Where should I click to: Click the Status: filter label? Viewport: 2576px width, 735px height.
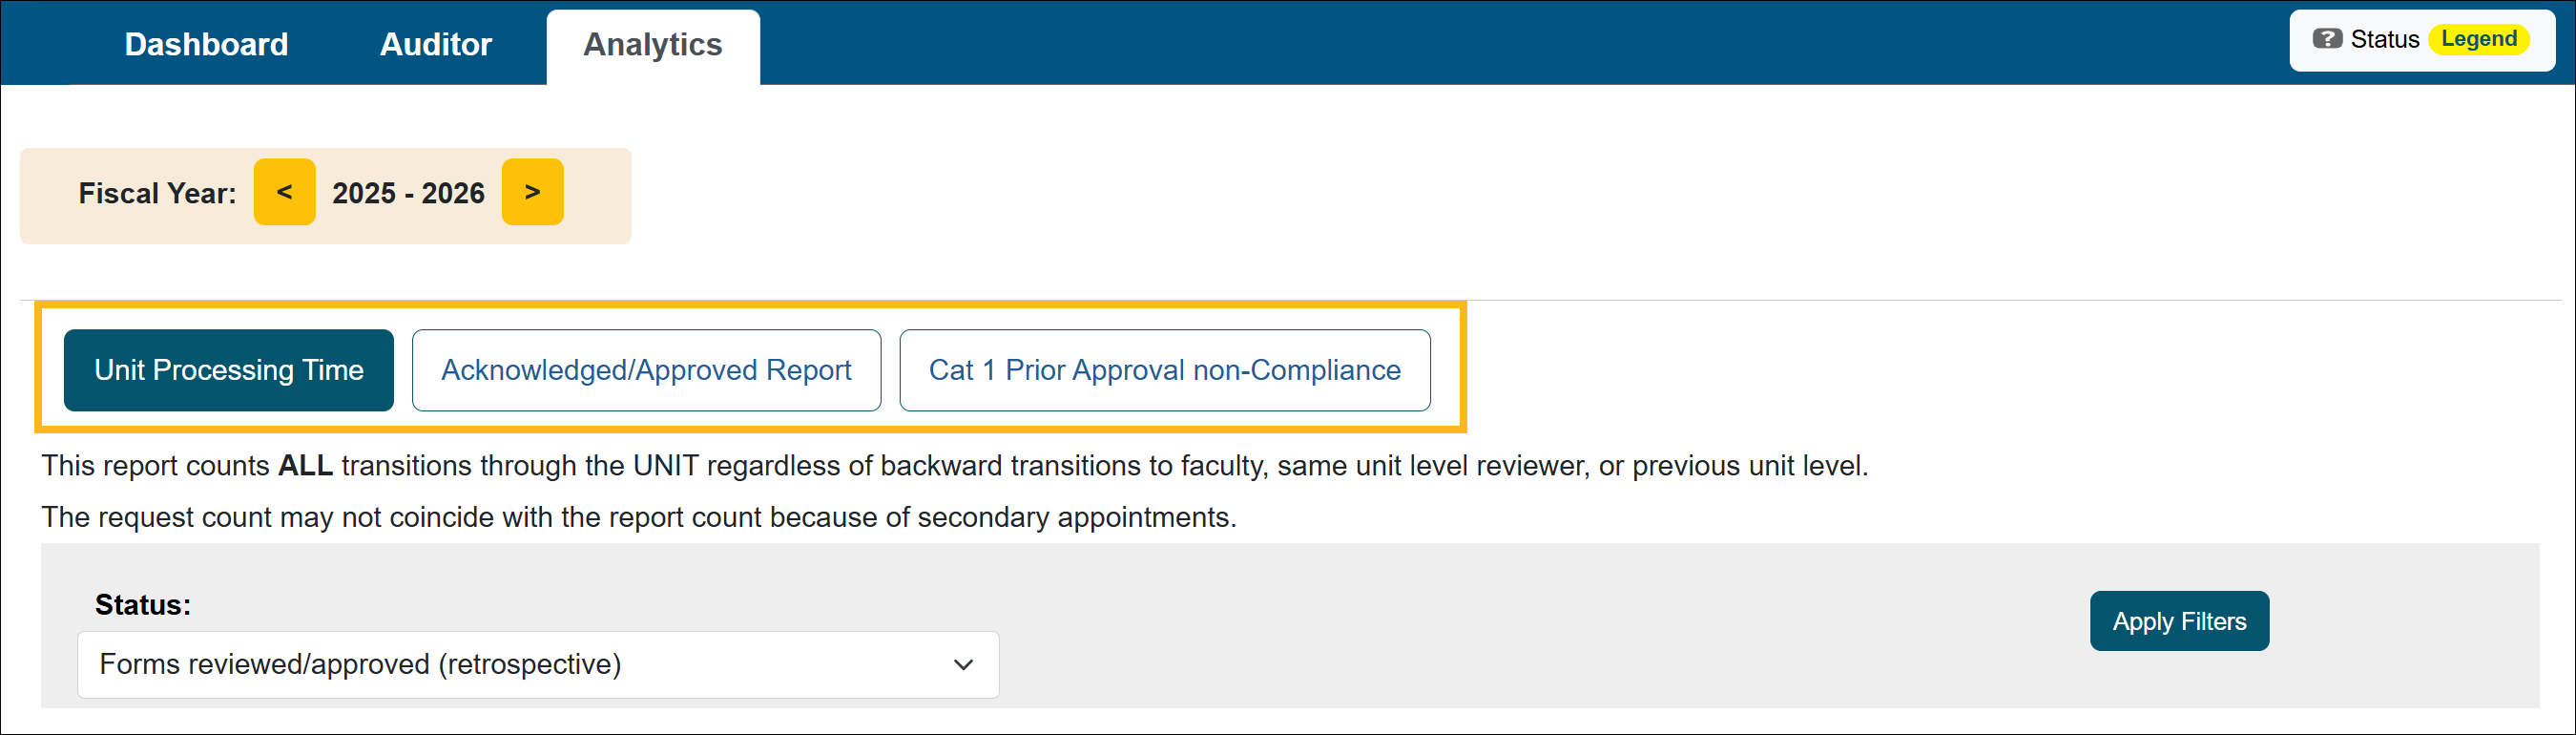(x=143, y=605)
